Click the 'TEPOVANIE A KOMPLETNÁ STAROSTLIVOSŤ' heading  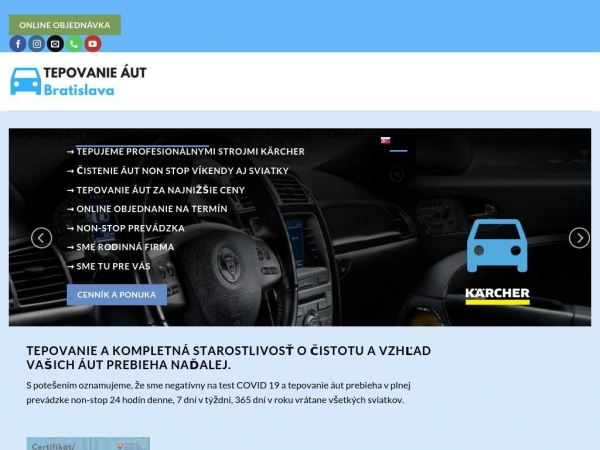coord(229,357)
